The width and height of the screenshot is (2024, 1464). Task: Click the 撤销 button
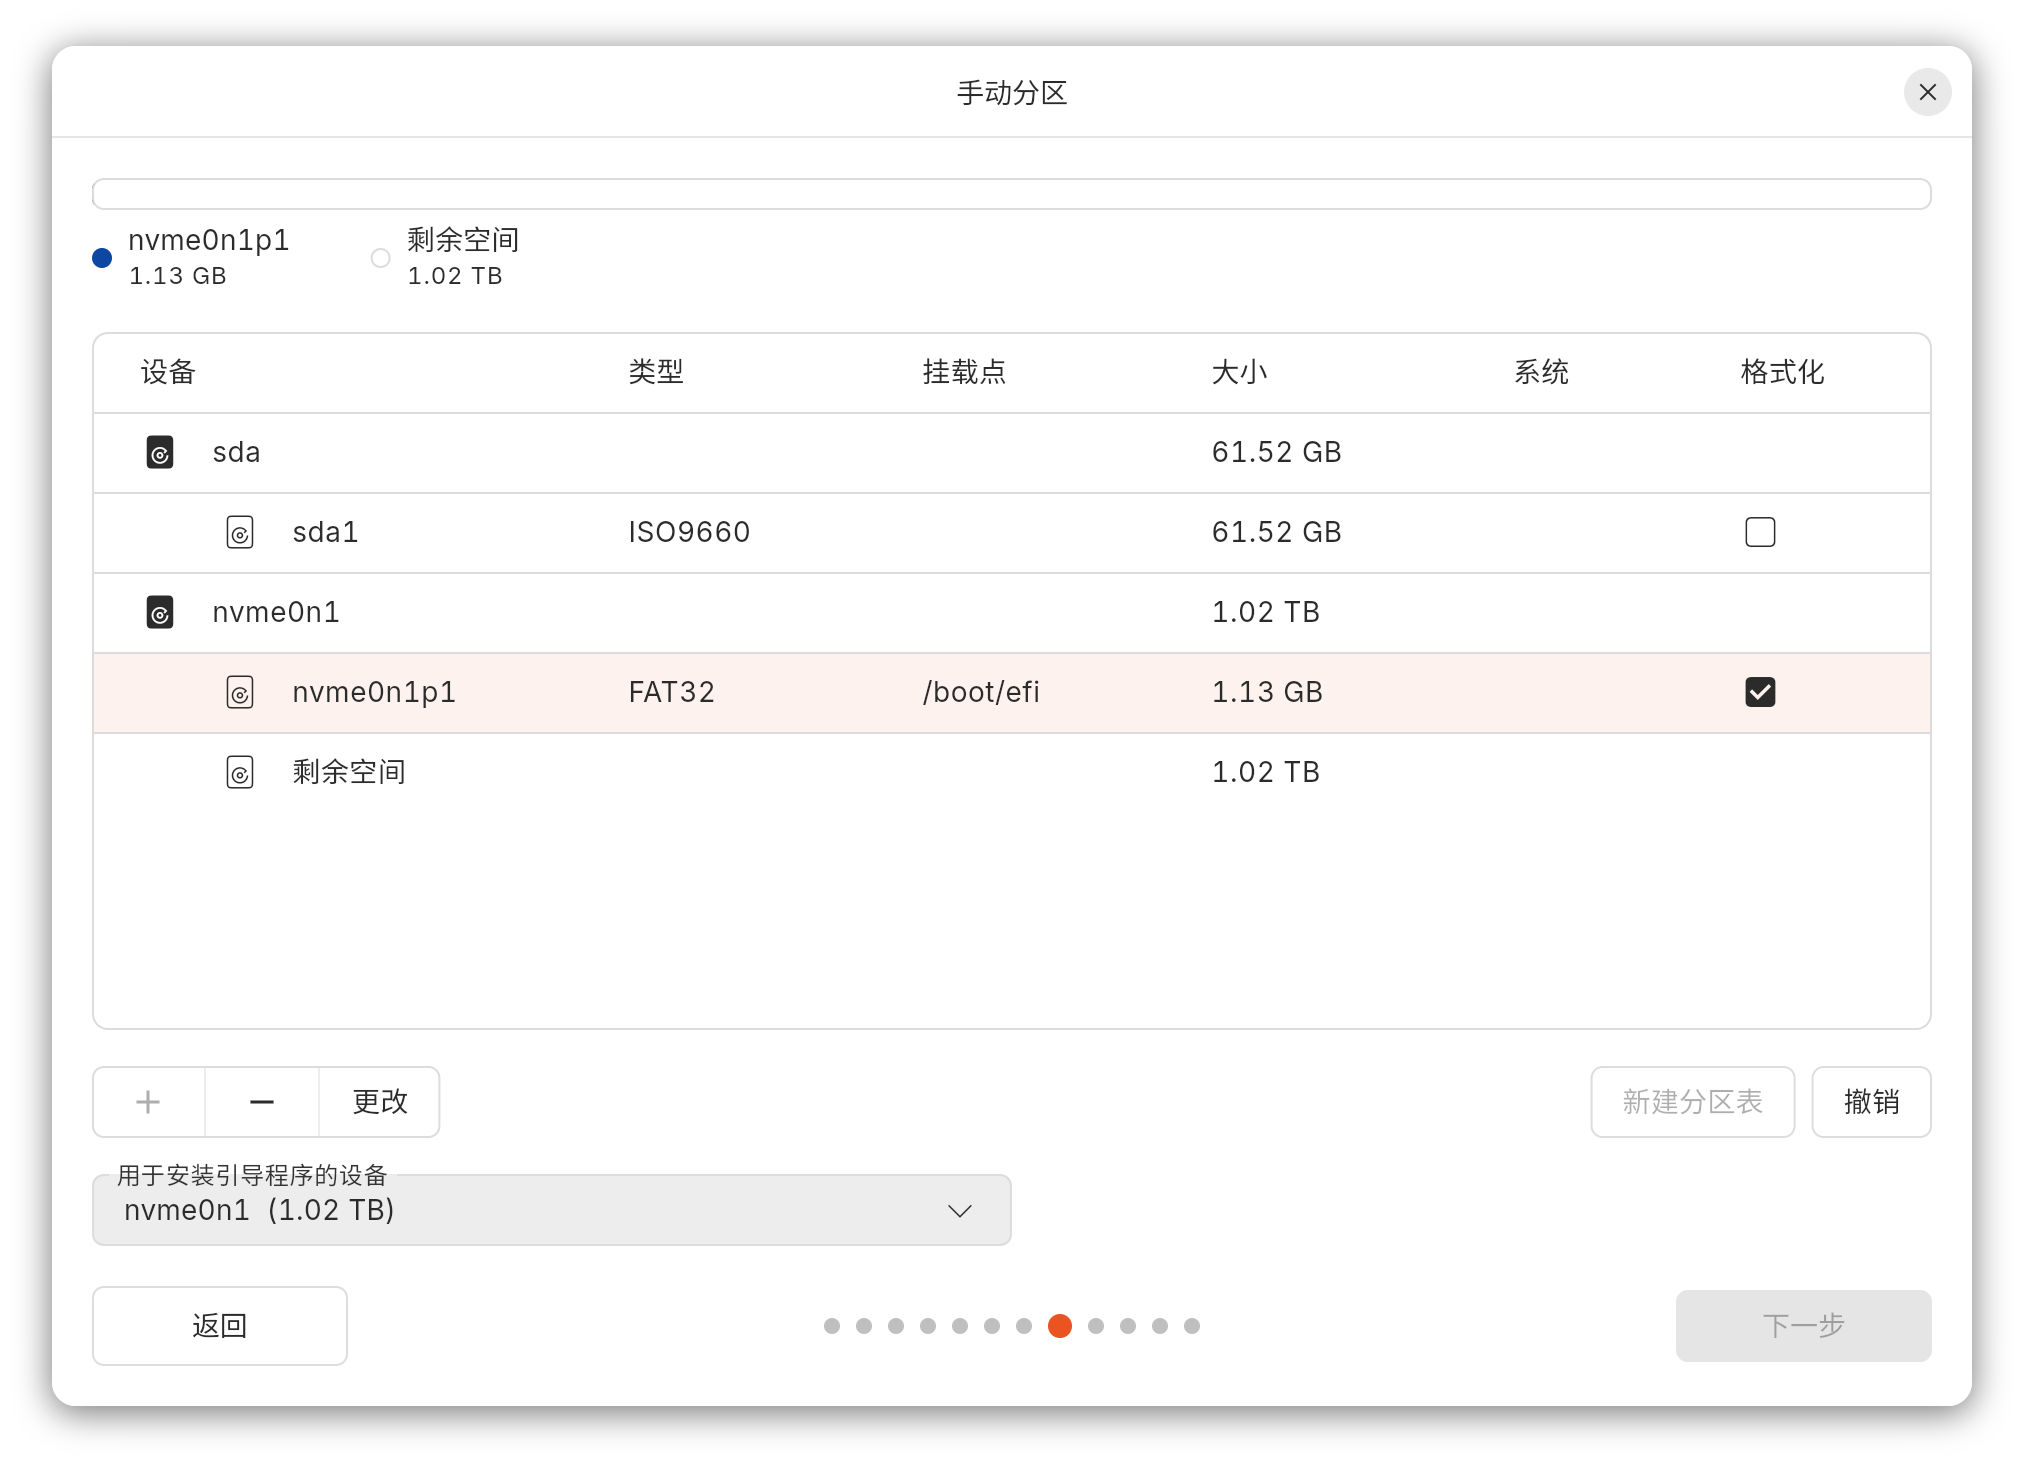pos(1871,1102)
